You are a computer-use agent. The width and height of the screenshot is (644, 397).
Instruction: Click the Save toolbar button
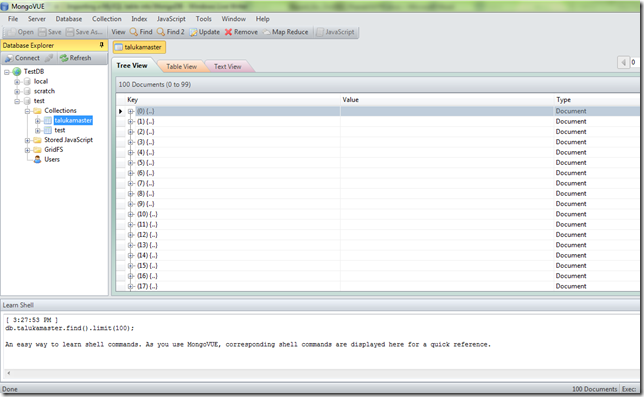pos(50,32)
